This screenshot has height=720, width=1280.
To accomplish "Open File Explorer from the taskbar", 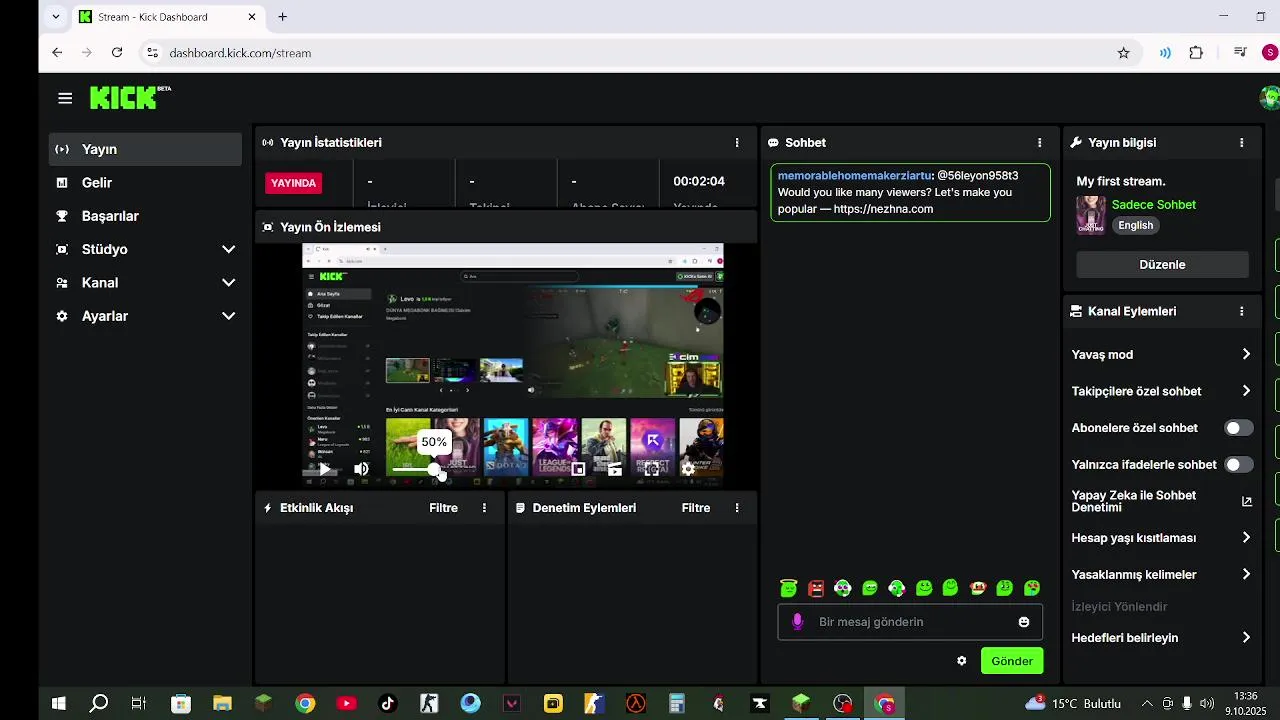I will click(222, 704).
